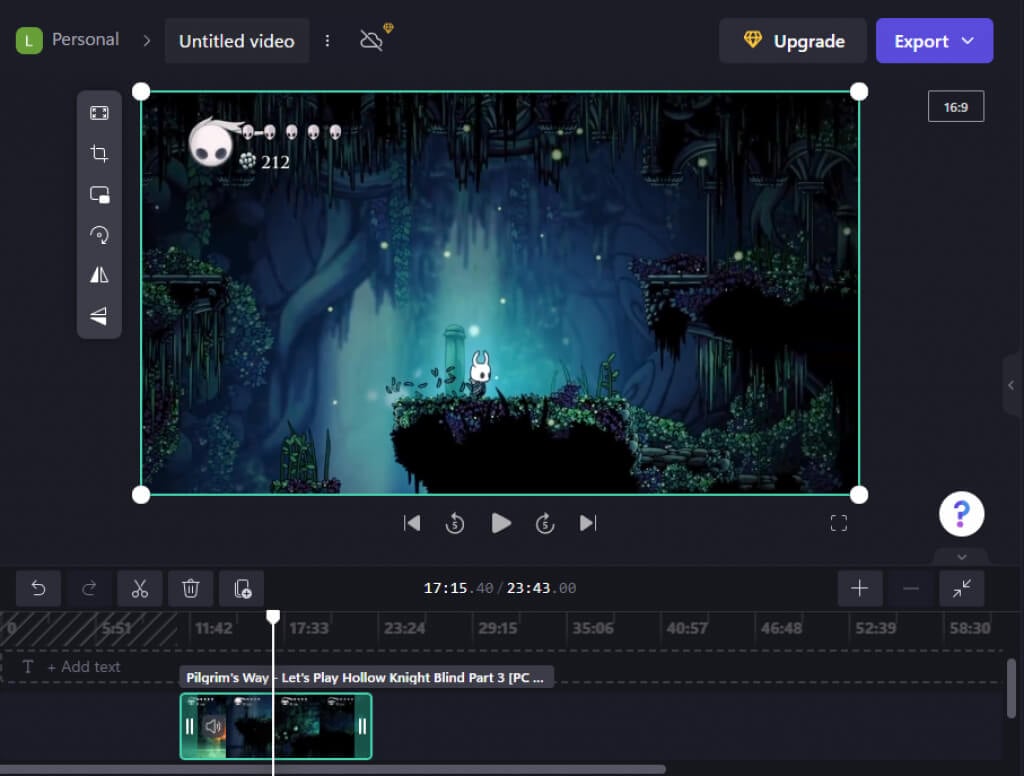The image size is (1024, 776).
Task: Click the top-left resize handle of preview
Action: [x=141, y=91]
